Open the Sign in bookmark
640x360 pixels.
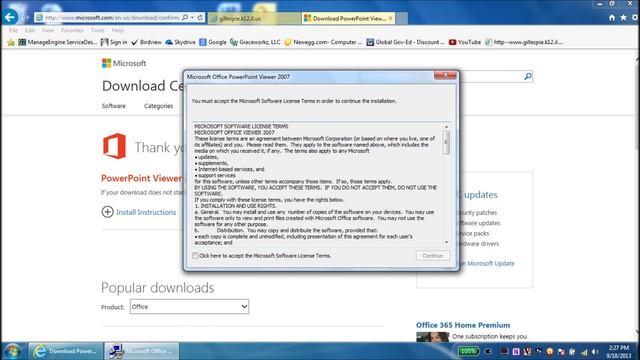[x=114, y=42]
